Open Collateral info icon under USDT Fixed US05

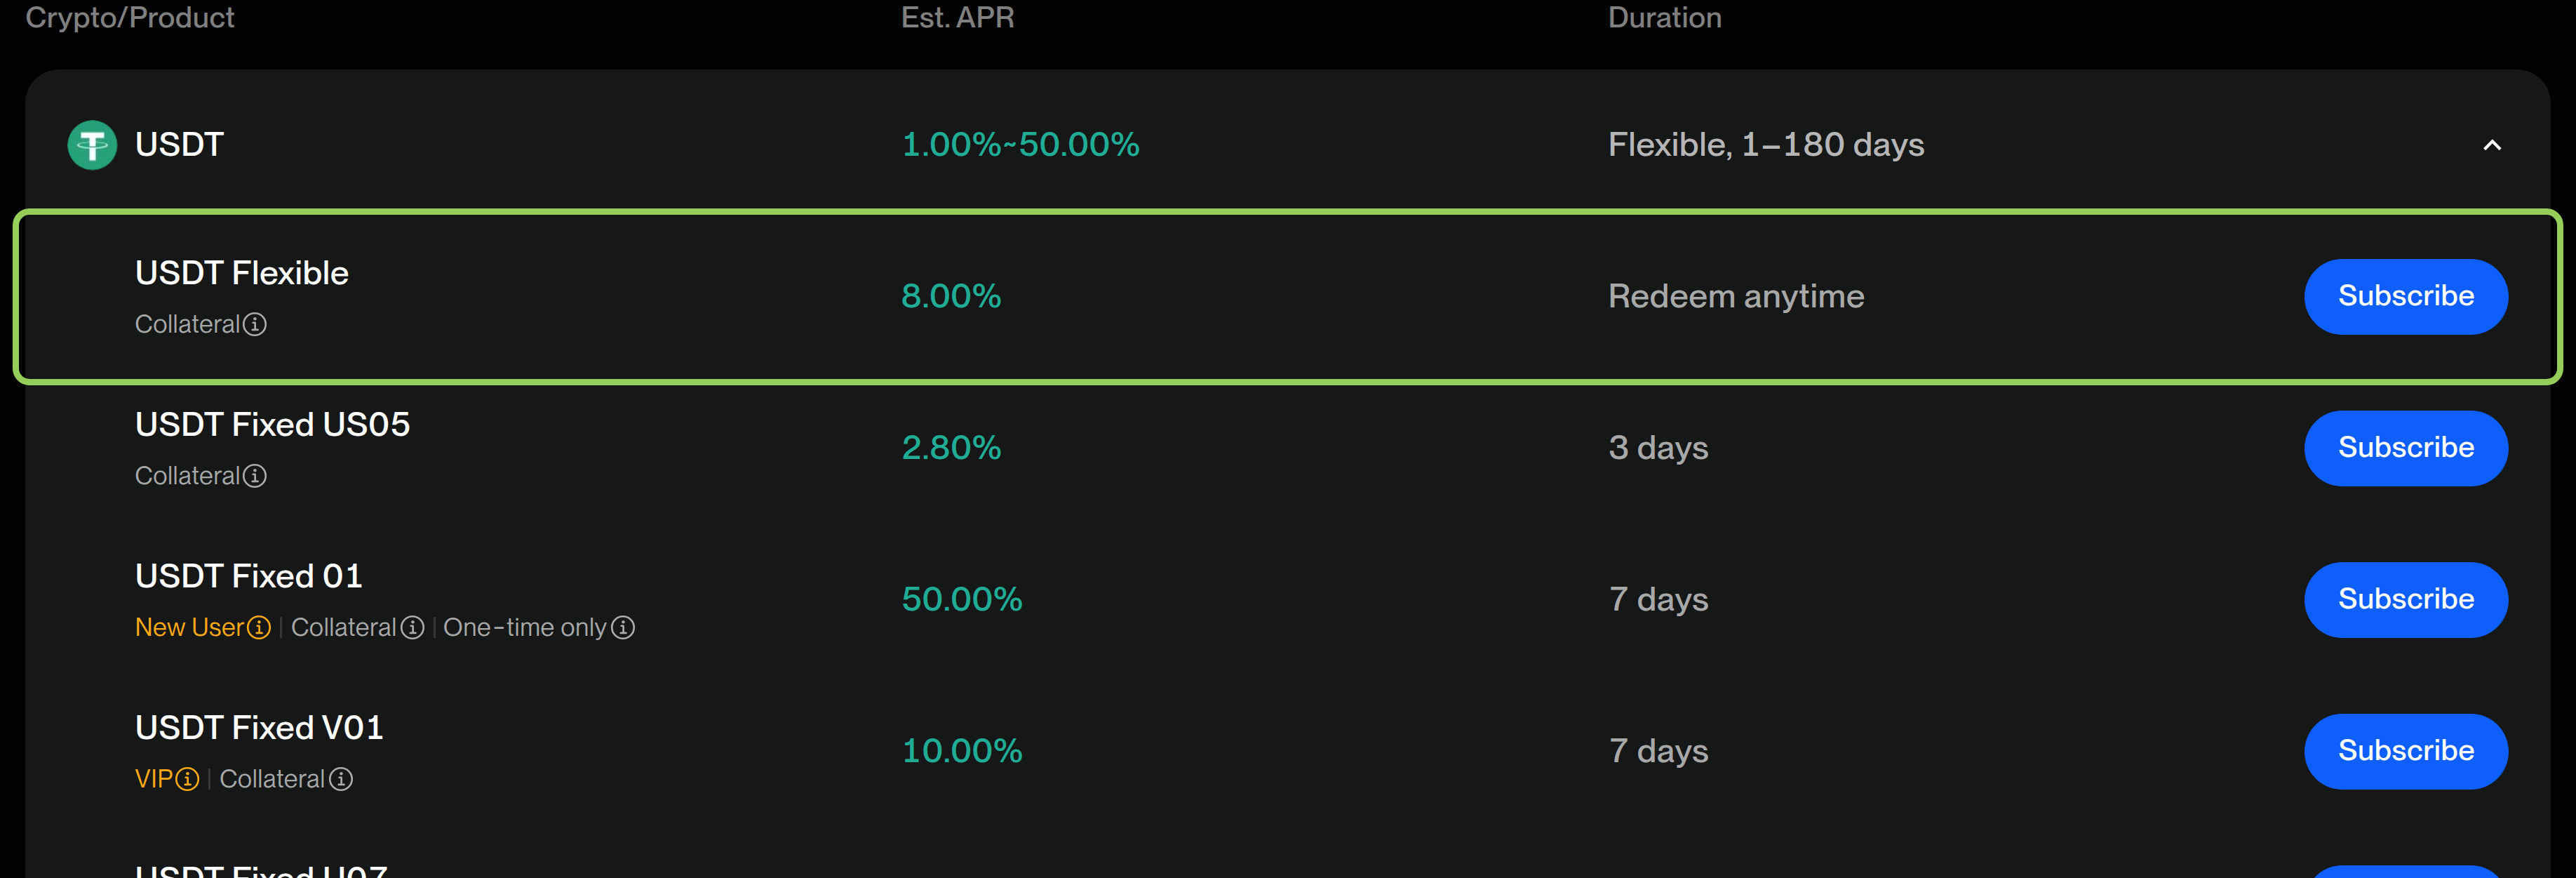pyautogui.click(x=255, y=476)
